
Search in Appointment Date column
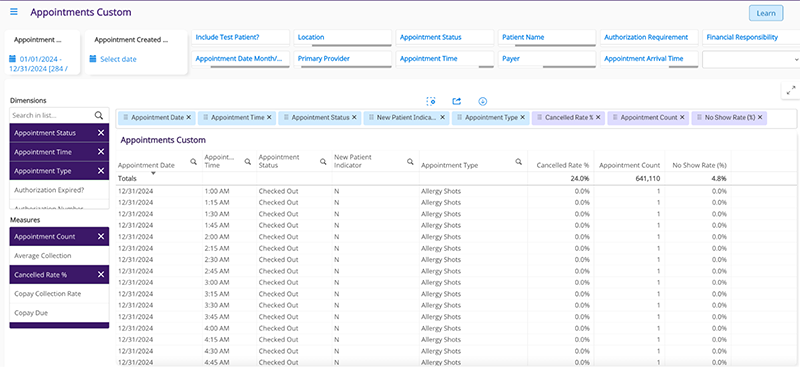click(193, 161)
